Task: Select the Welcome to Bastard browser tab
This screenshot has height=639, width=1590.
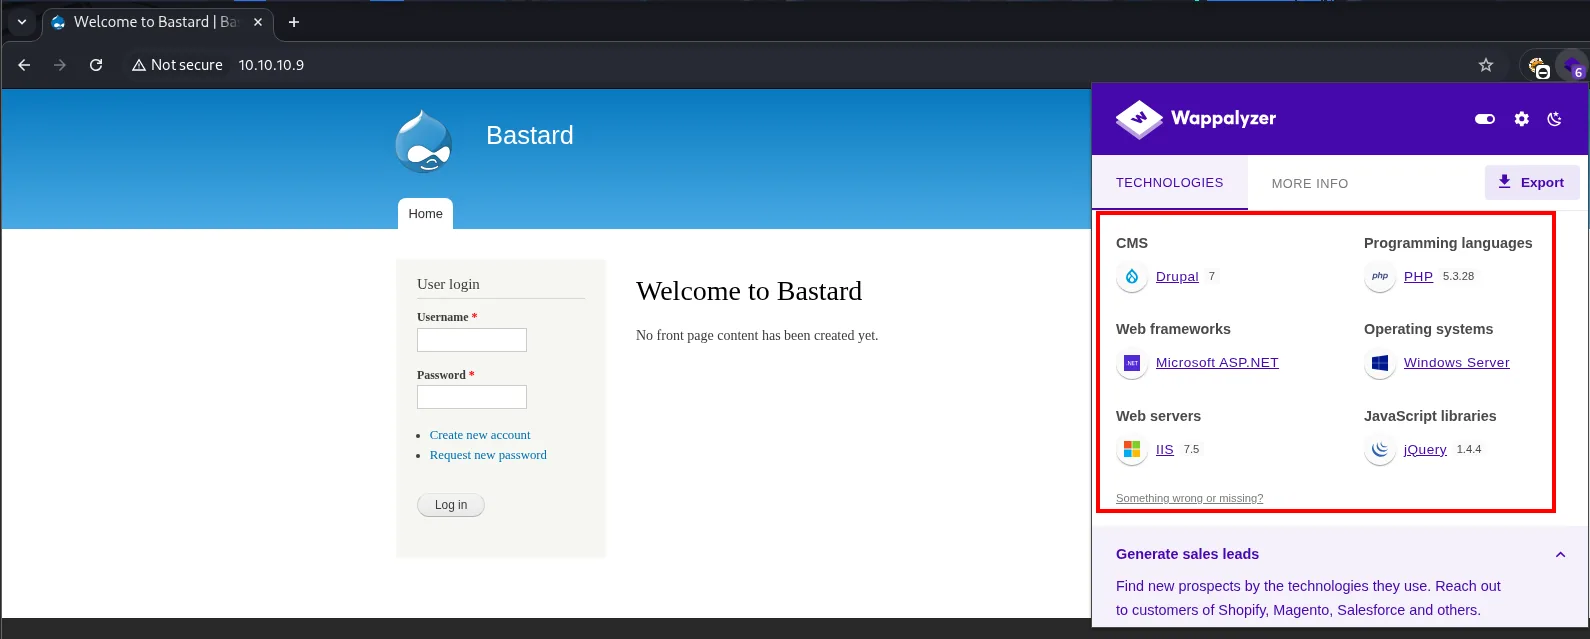Action: click(158, 22)
